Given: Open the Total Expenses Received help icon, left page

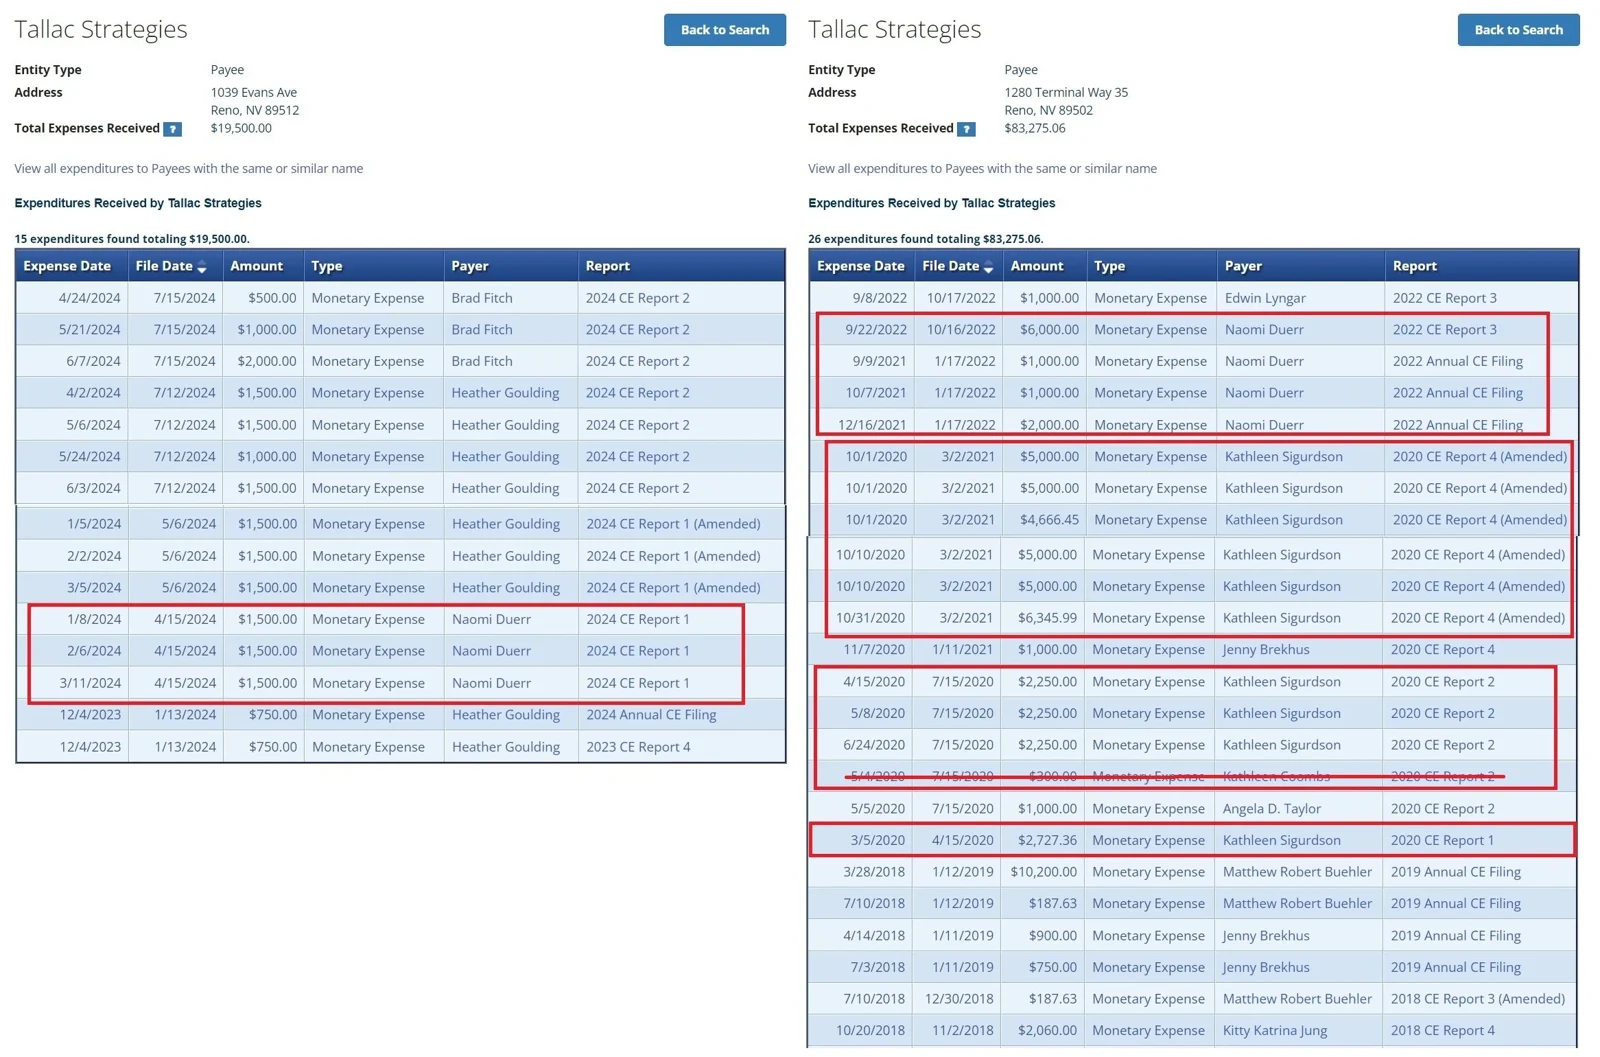Looking at the screenshot, I should click(x=172, y=129).
